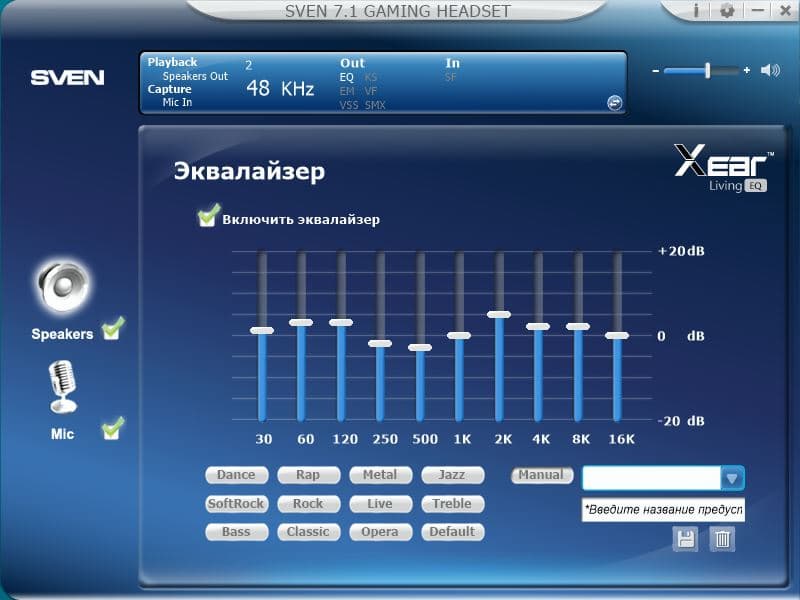Select the Speakers device icon
Image resolution: width=800 pixels, height=600 pixels.
[63, 285]
